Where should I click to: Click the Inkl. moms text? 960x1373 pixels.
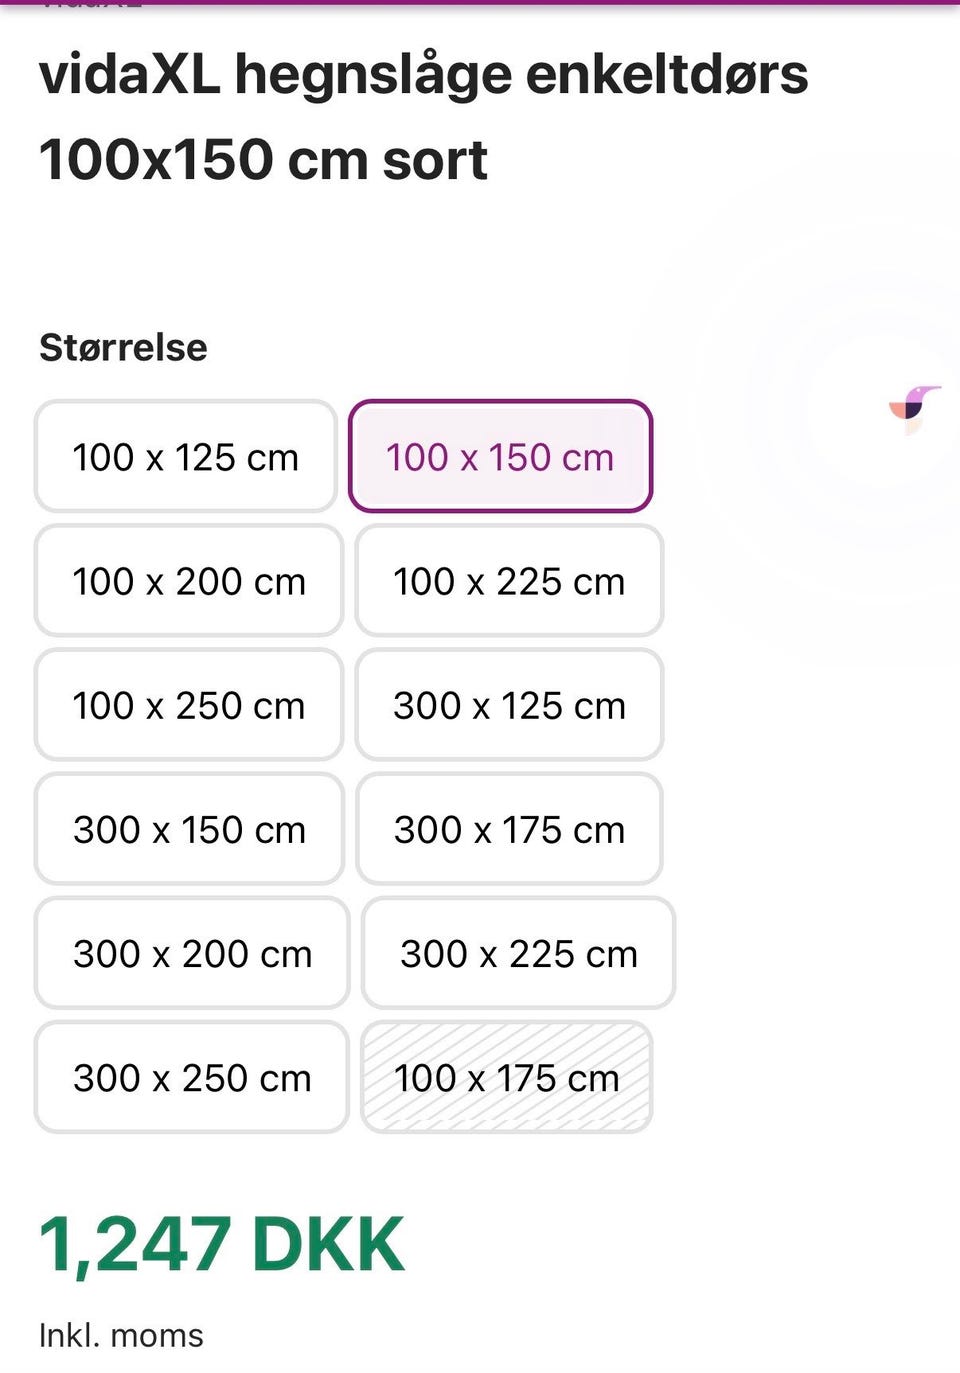(x=121, y=1335)
